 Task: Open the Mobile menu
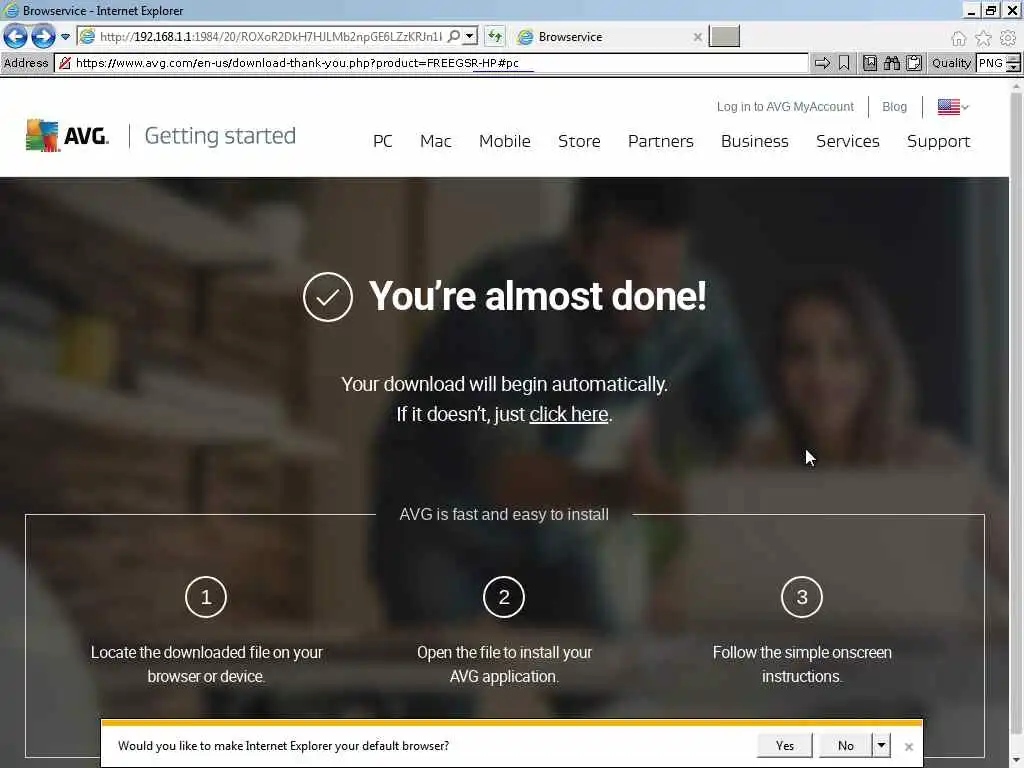coord(505,141)
